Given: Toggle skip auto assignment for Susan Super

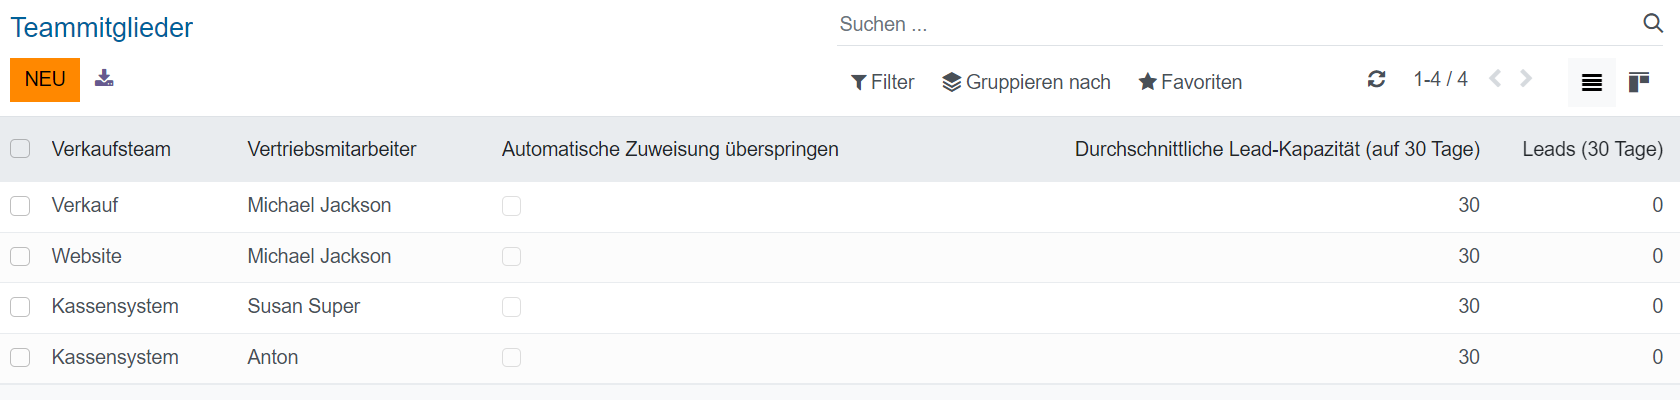Looking at the screenshot, I should [x=511, y=307].
